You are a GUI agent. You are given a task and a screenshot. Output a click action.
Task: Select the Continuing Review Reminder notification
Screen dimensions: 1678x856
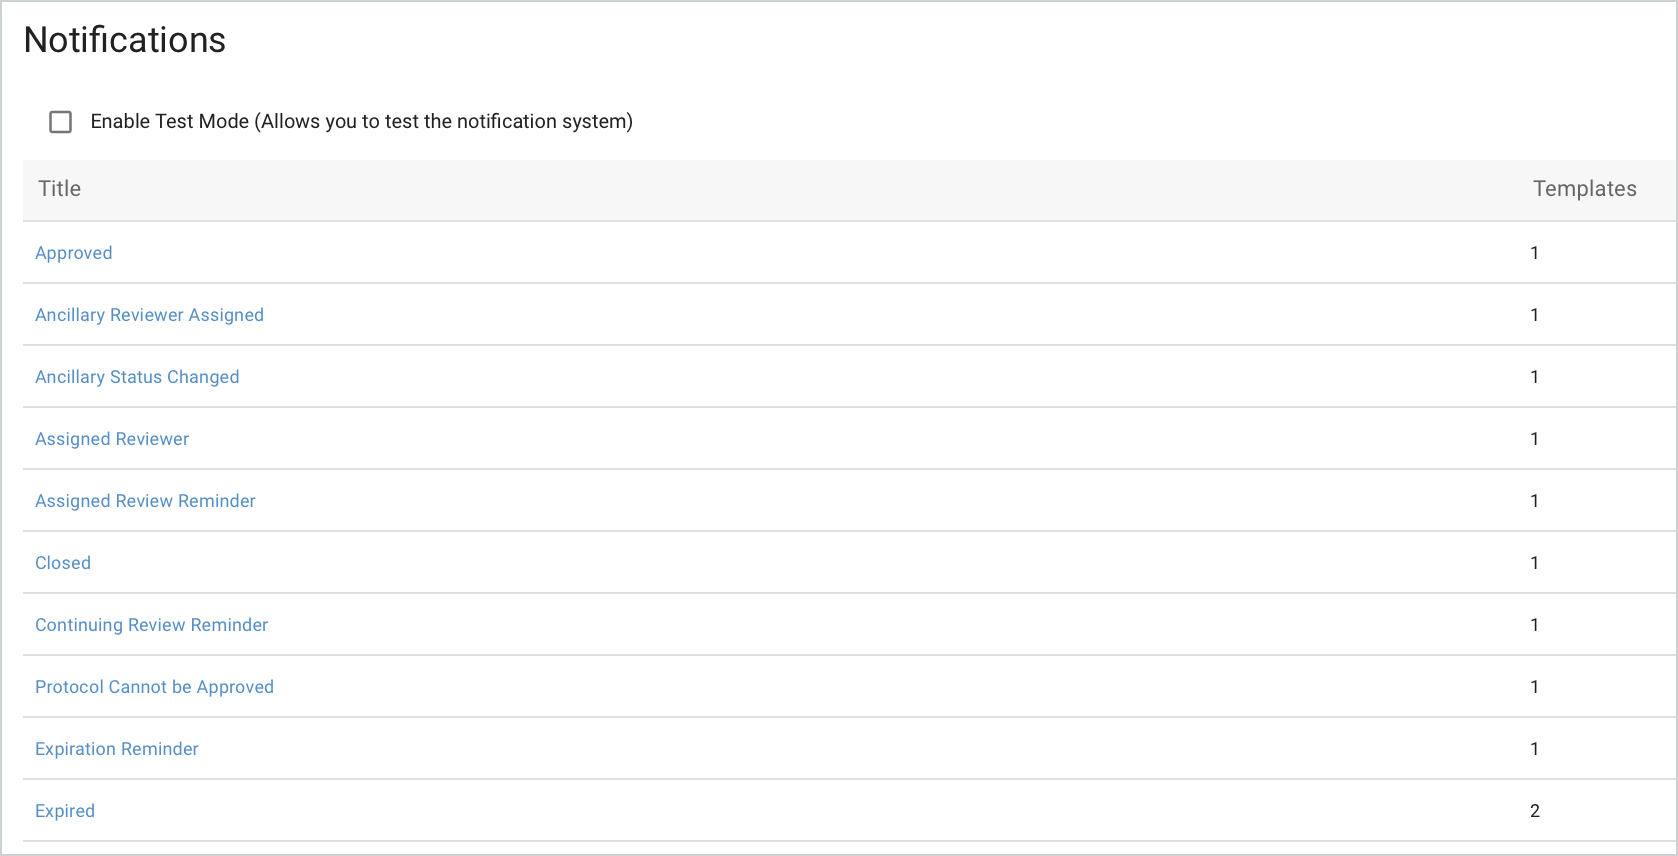point(151,625)
